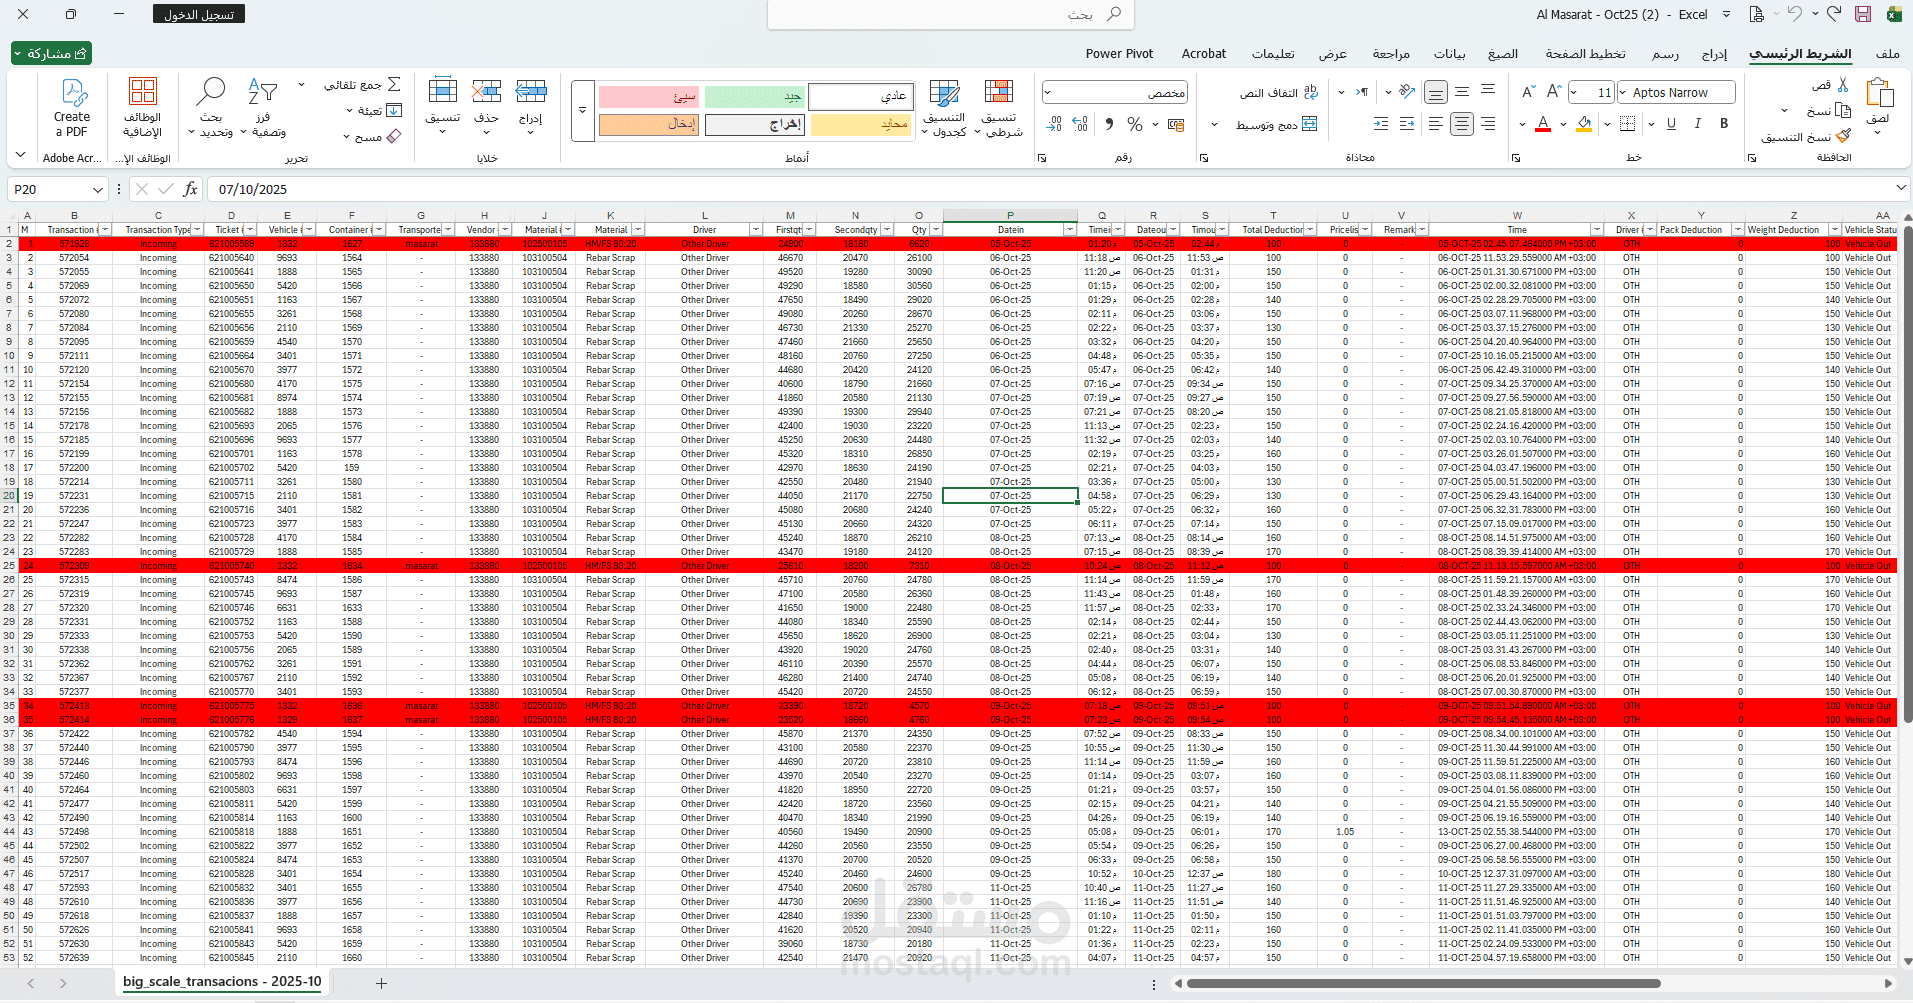
Task: Open the الشريط الرئيسي (Home) tab
Action: pos(1800,54)
